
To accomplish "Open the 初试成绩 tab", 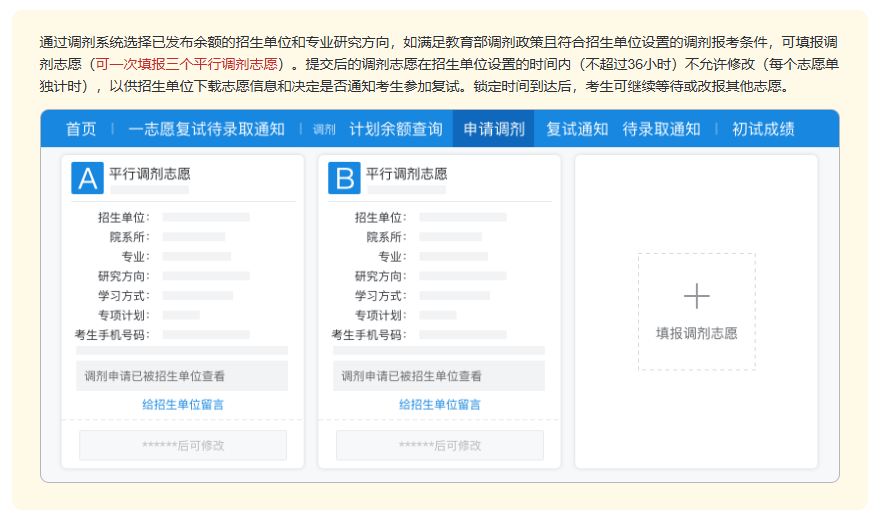I will tap(763, 129).
